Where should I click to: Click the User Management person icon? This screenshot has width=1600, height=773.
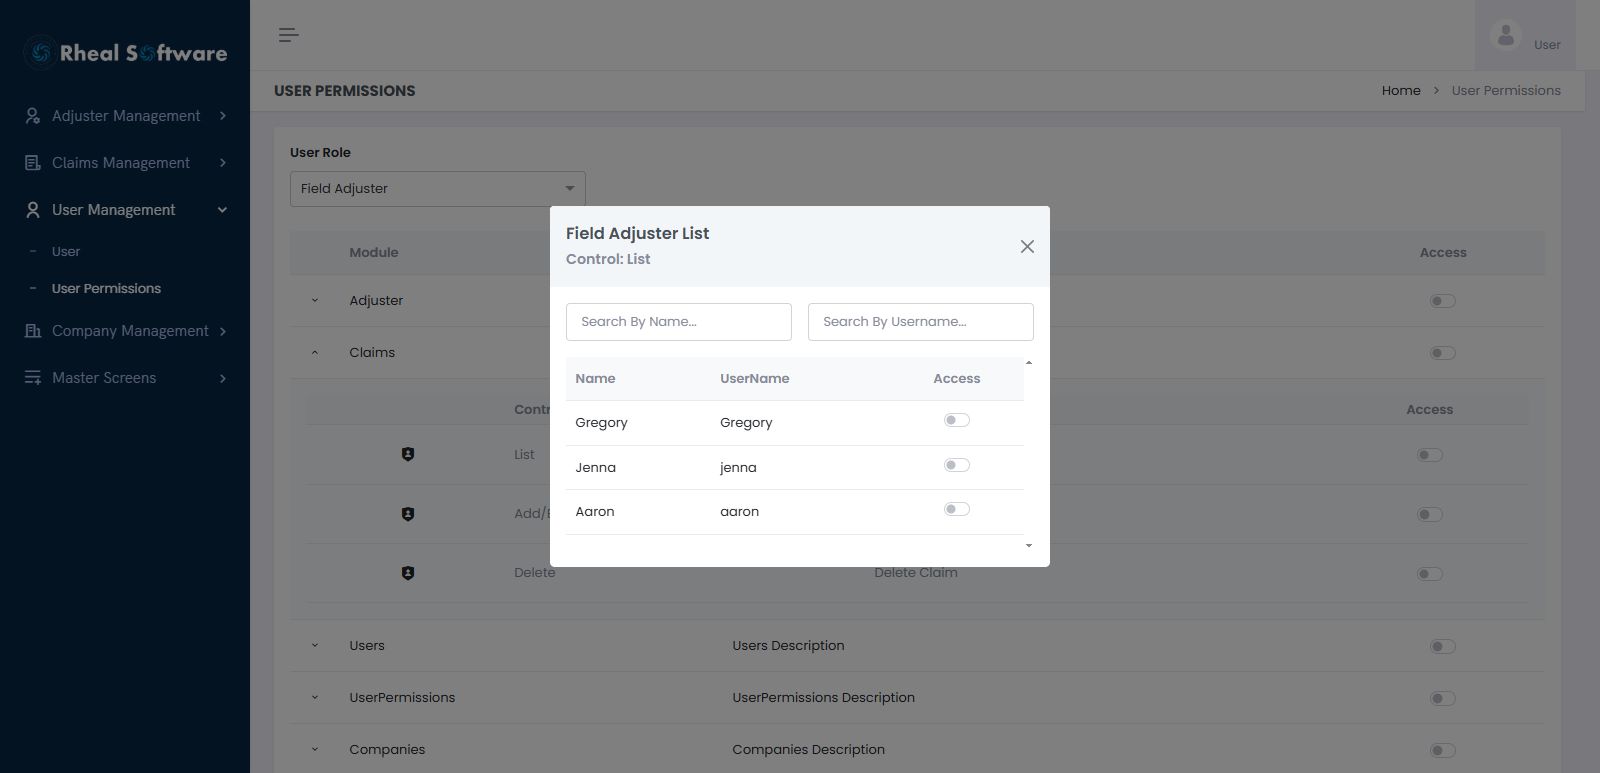click(33, 210)
